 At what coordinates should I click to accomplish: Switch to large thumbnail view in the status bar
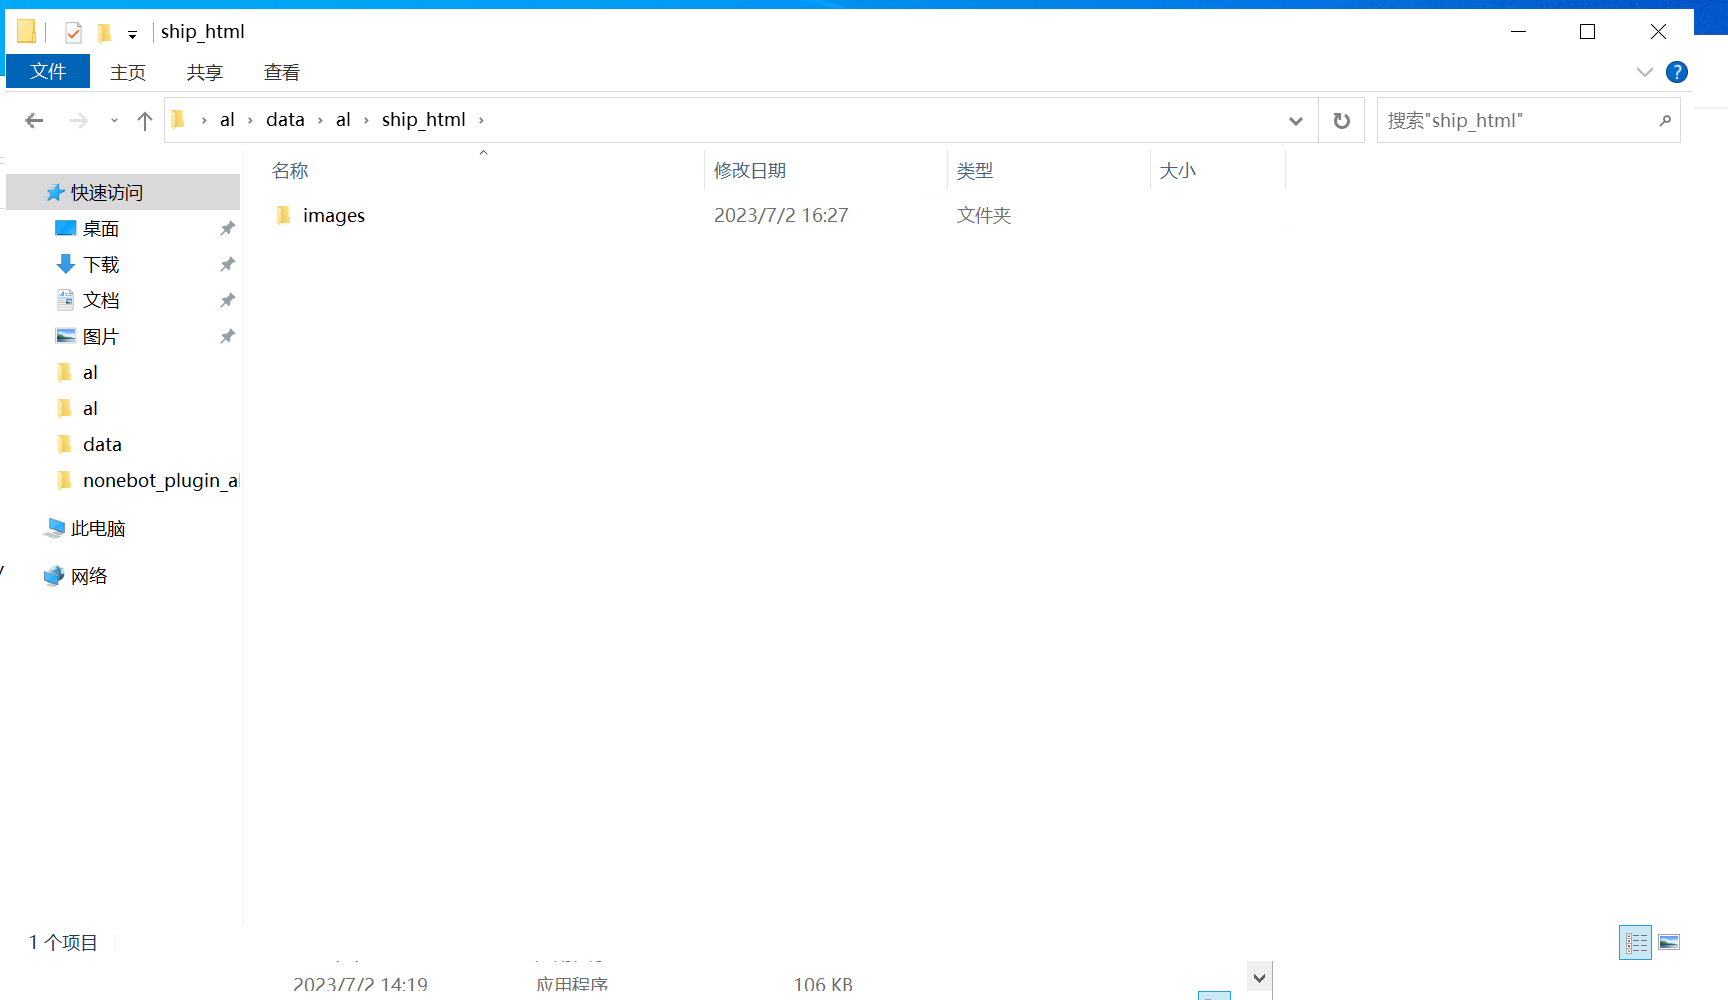coord(1670,942)
